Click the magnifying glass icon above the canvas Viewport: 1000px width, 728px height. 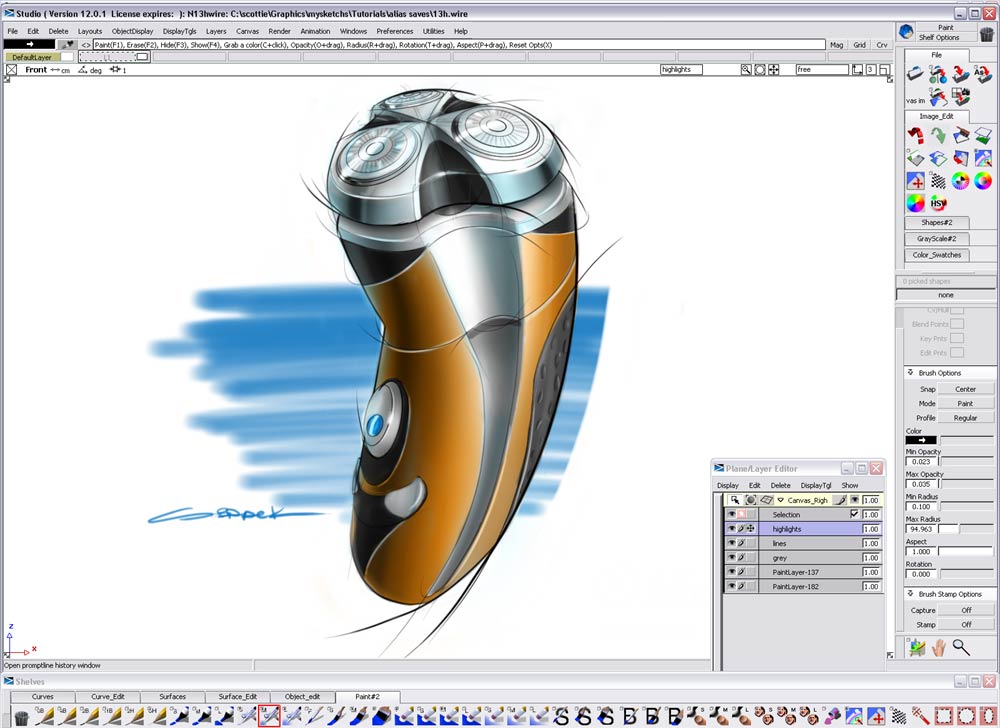[x=746, y=69]
